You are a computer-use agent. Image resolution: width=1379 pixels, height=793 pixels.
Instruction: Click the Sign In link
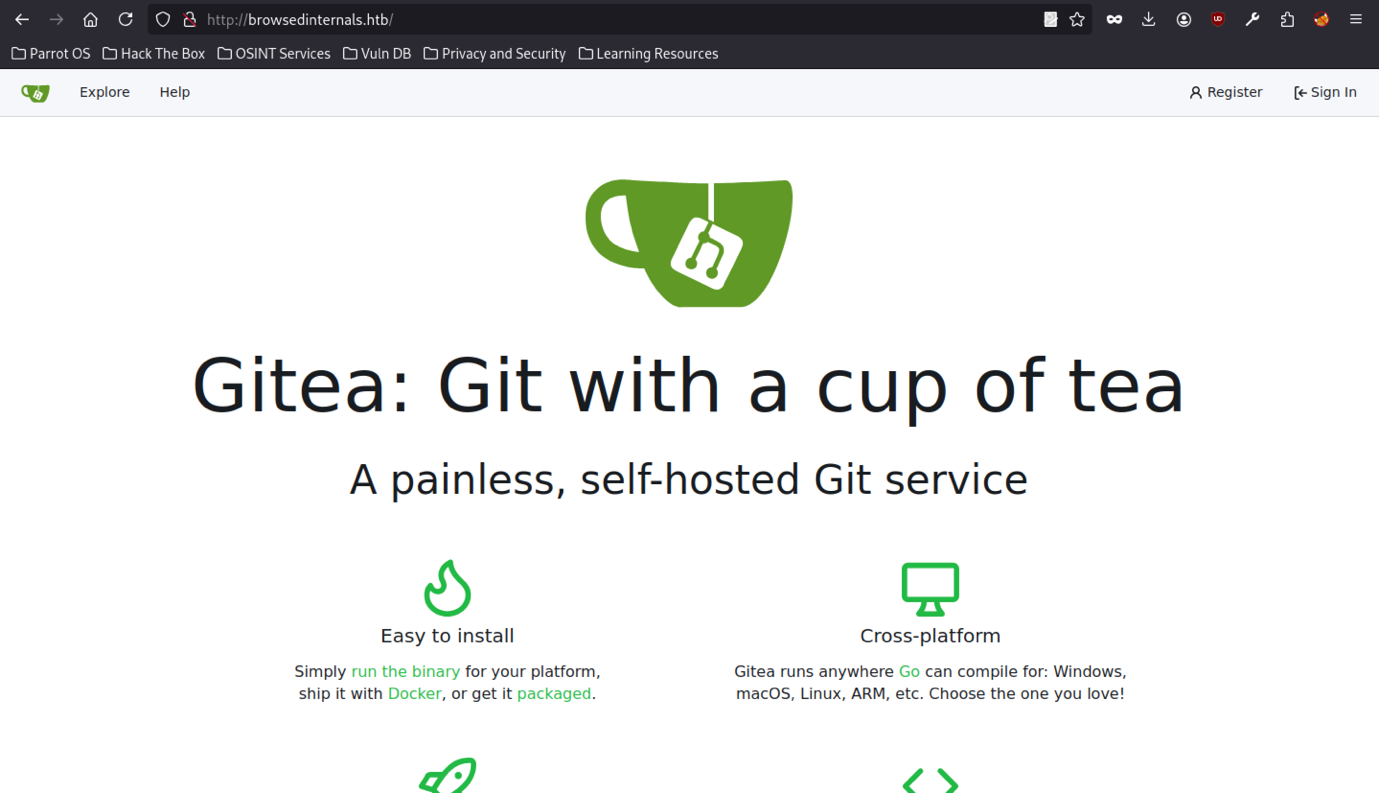[x=1325, y=92]
